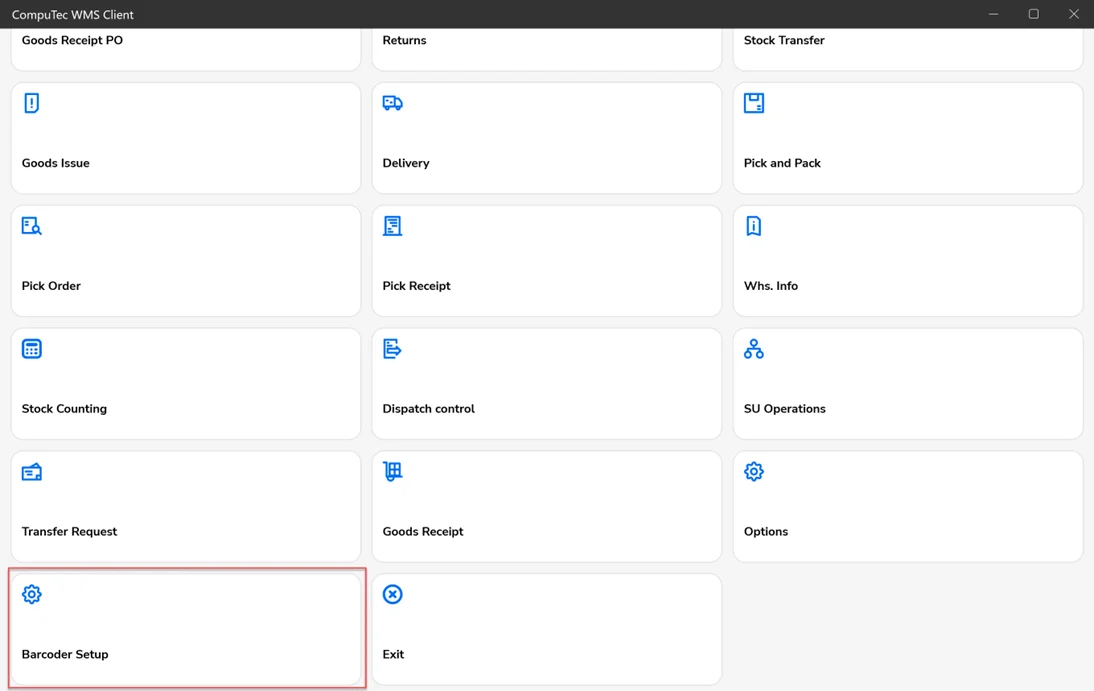Click the Delivery truck icon

[393, 103]
